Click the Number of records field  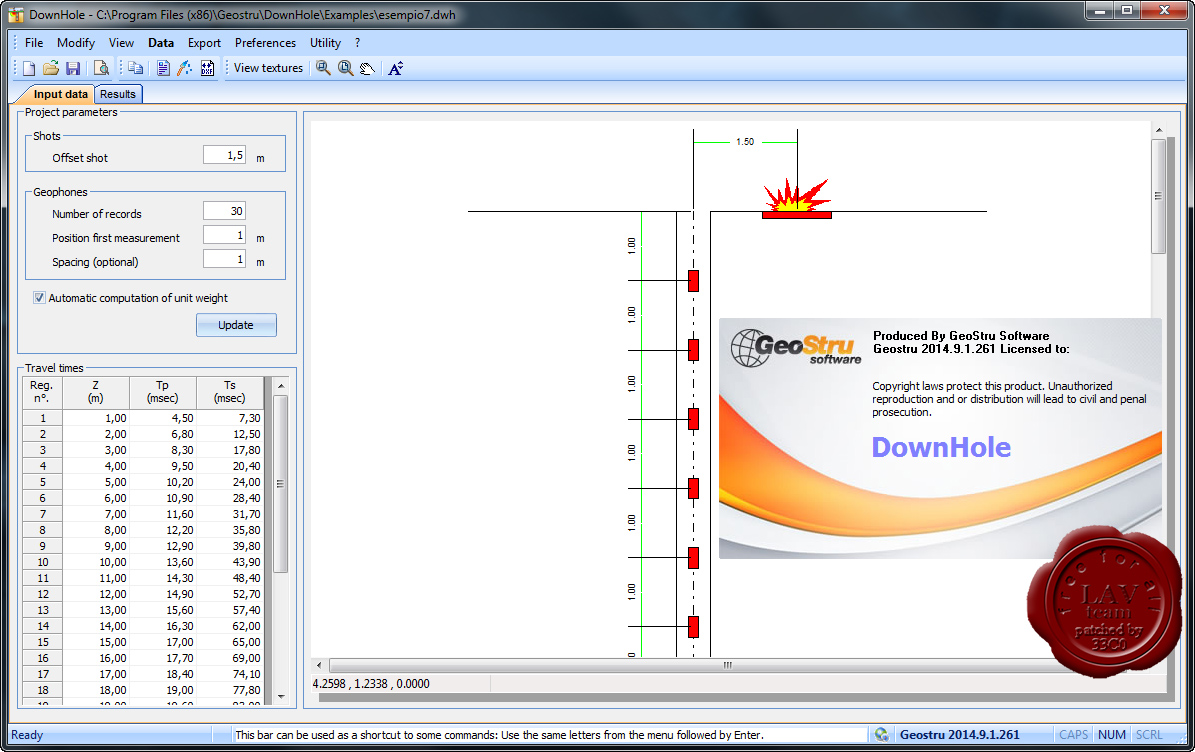[x=225, y=211]
